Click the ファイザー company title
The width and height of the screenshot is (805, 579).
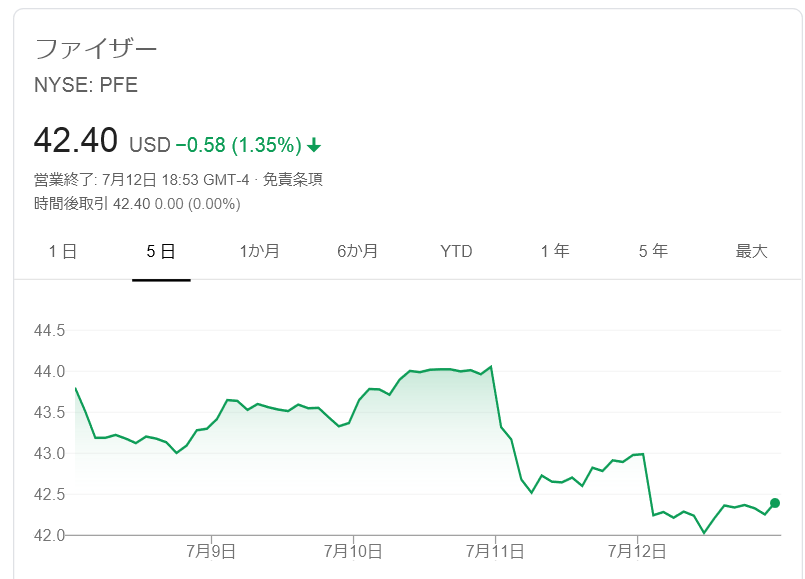pos(96,49)
